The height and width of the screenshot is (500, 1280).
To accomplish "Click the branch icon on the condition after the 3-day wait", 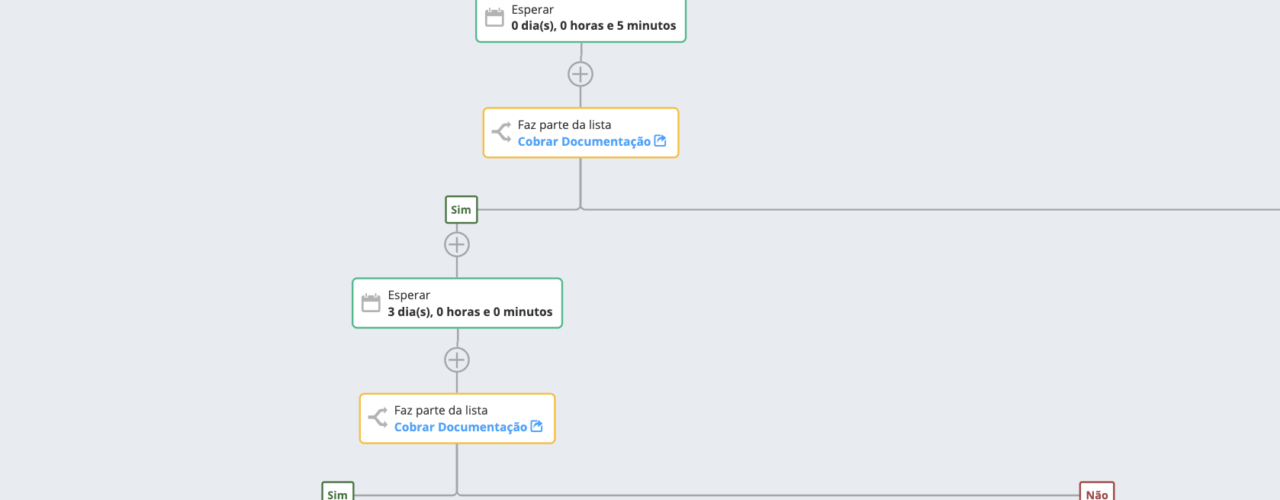I will tap(378, 418).
